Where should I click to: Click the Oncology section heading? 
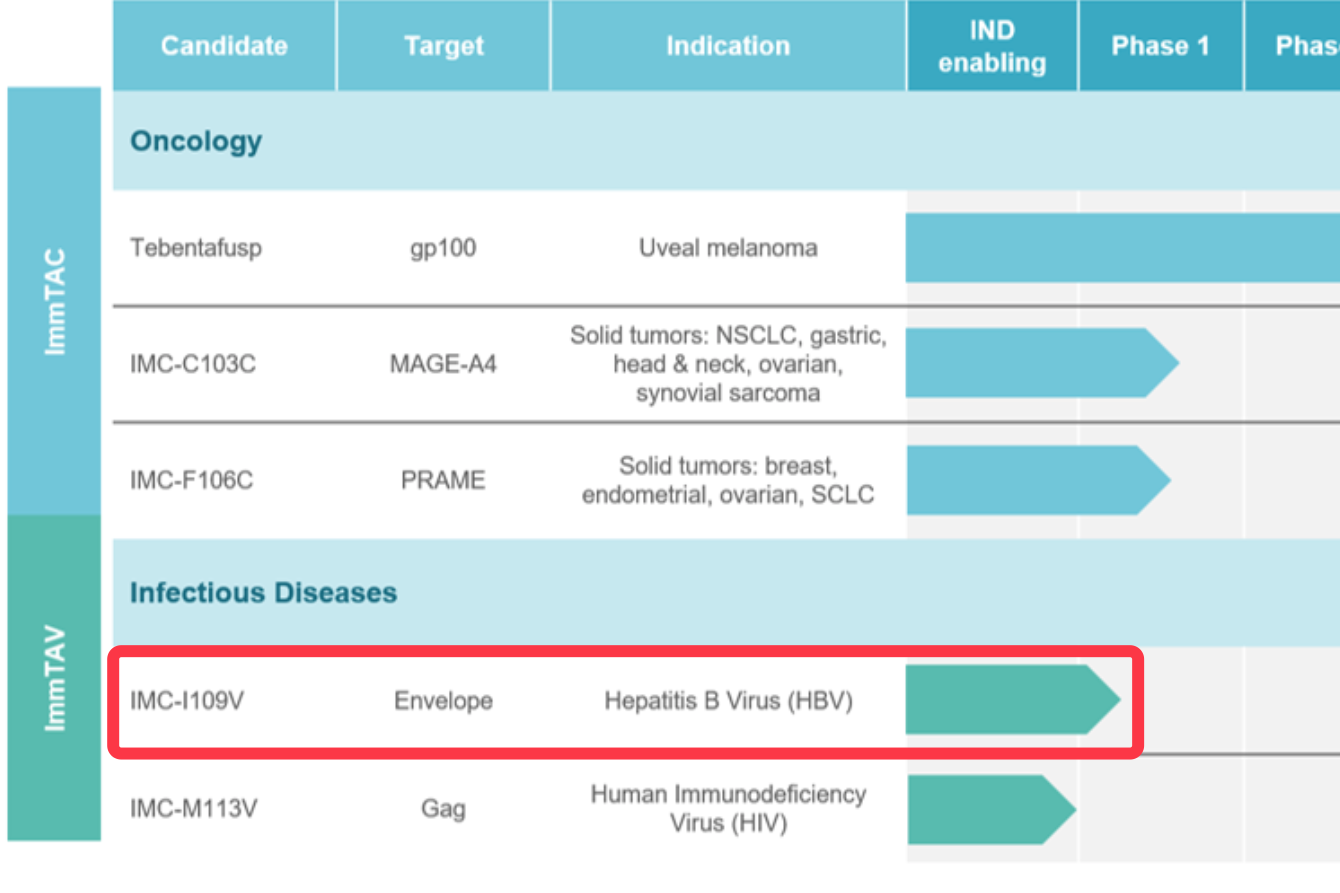coord(196,141)
